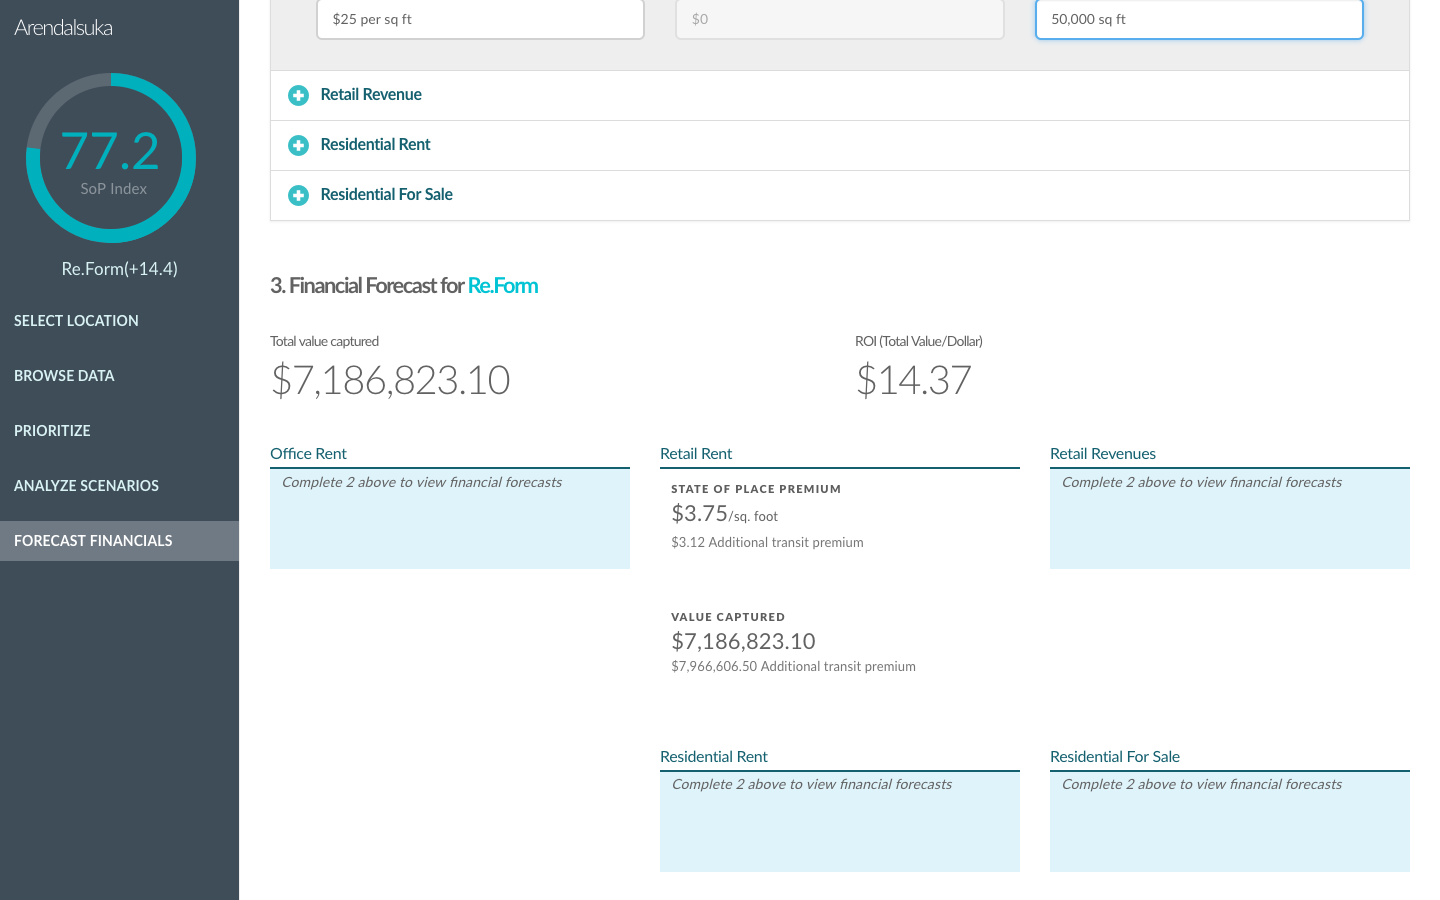
Task: Click the lower Residential For Sale placeholder box
Action: 1230,822
